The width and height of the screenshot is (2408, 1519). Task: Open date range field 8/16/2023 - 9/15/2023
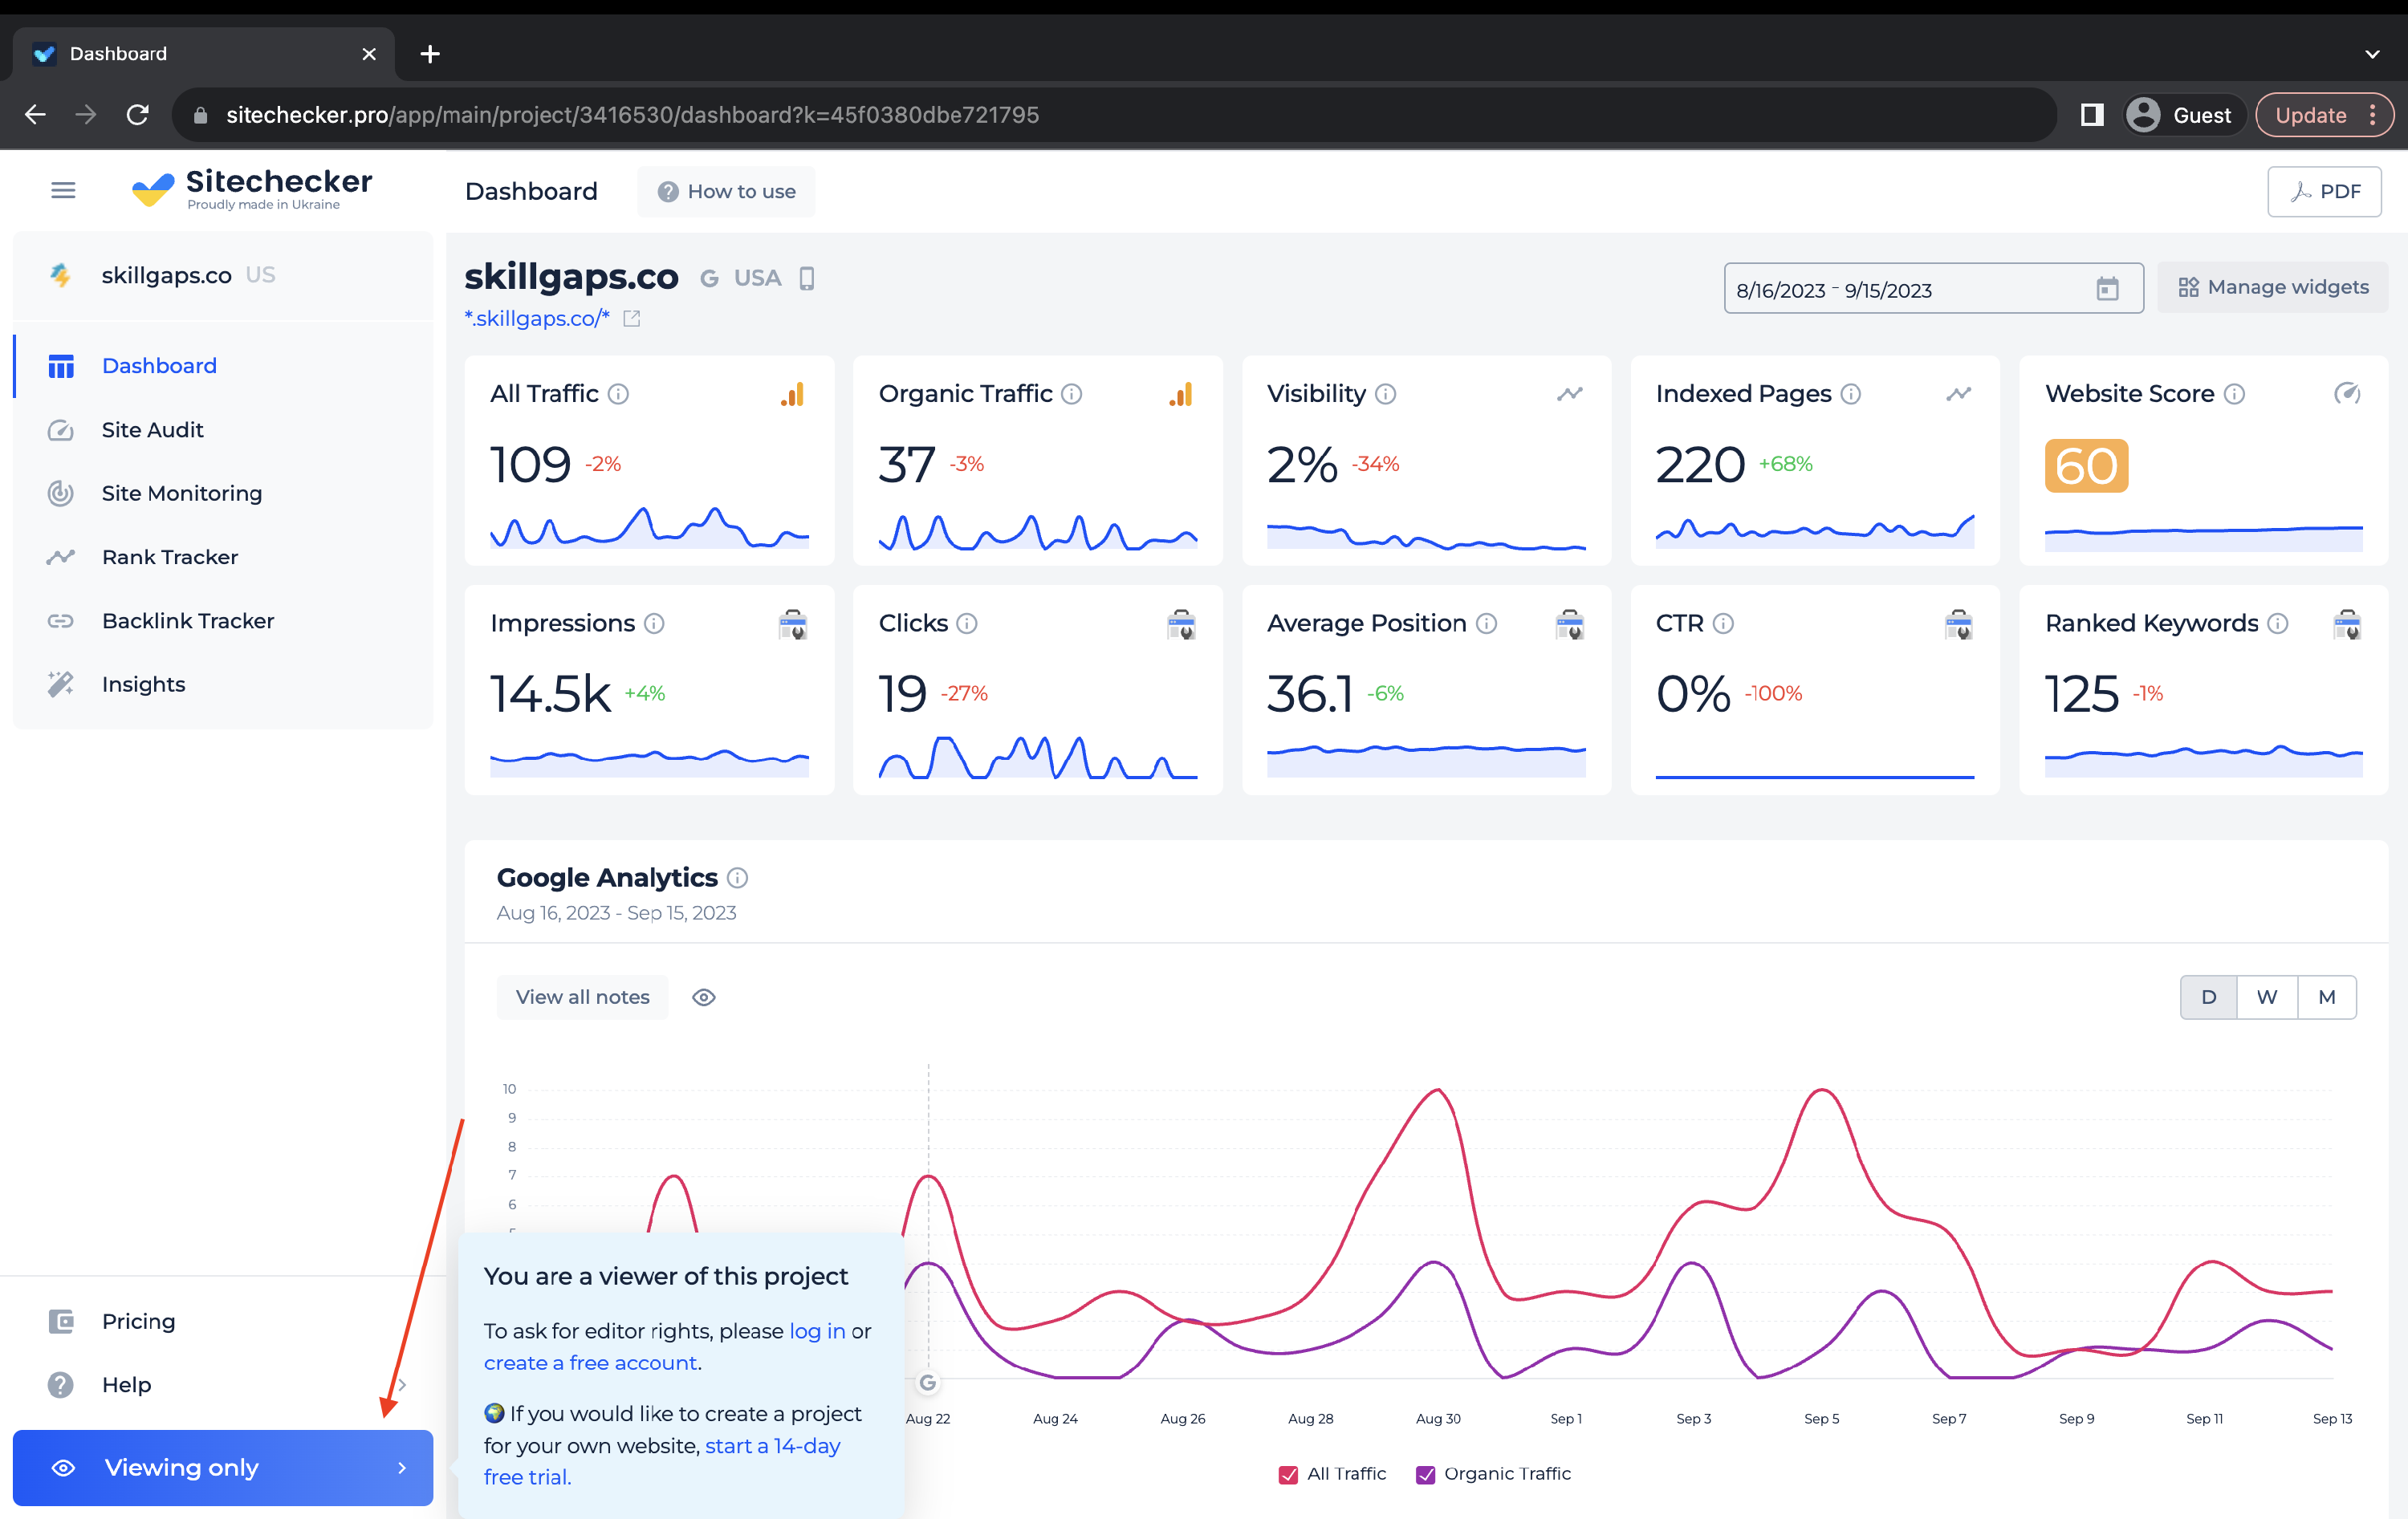click(1933, 289)
